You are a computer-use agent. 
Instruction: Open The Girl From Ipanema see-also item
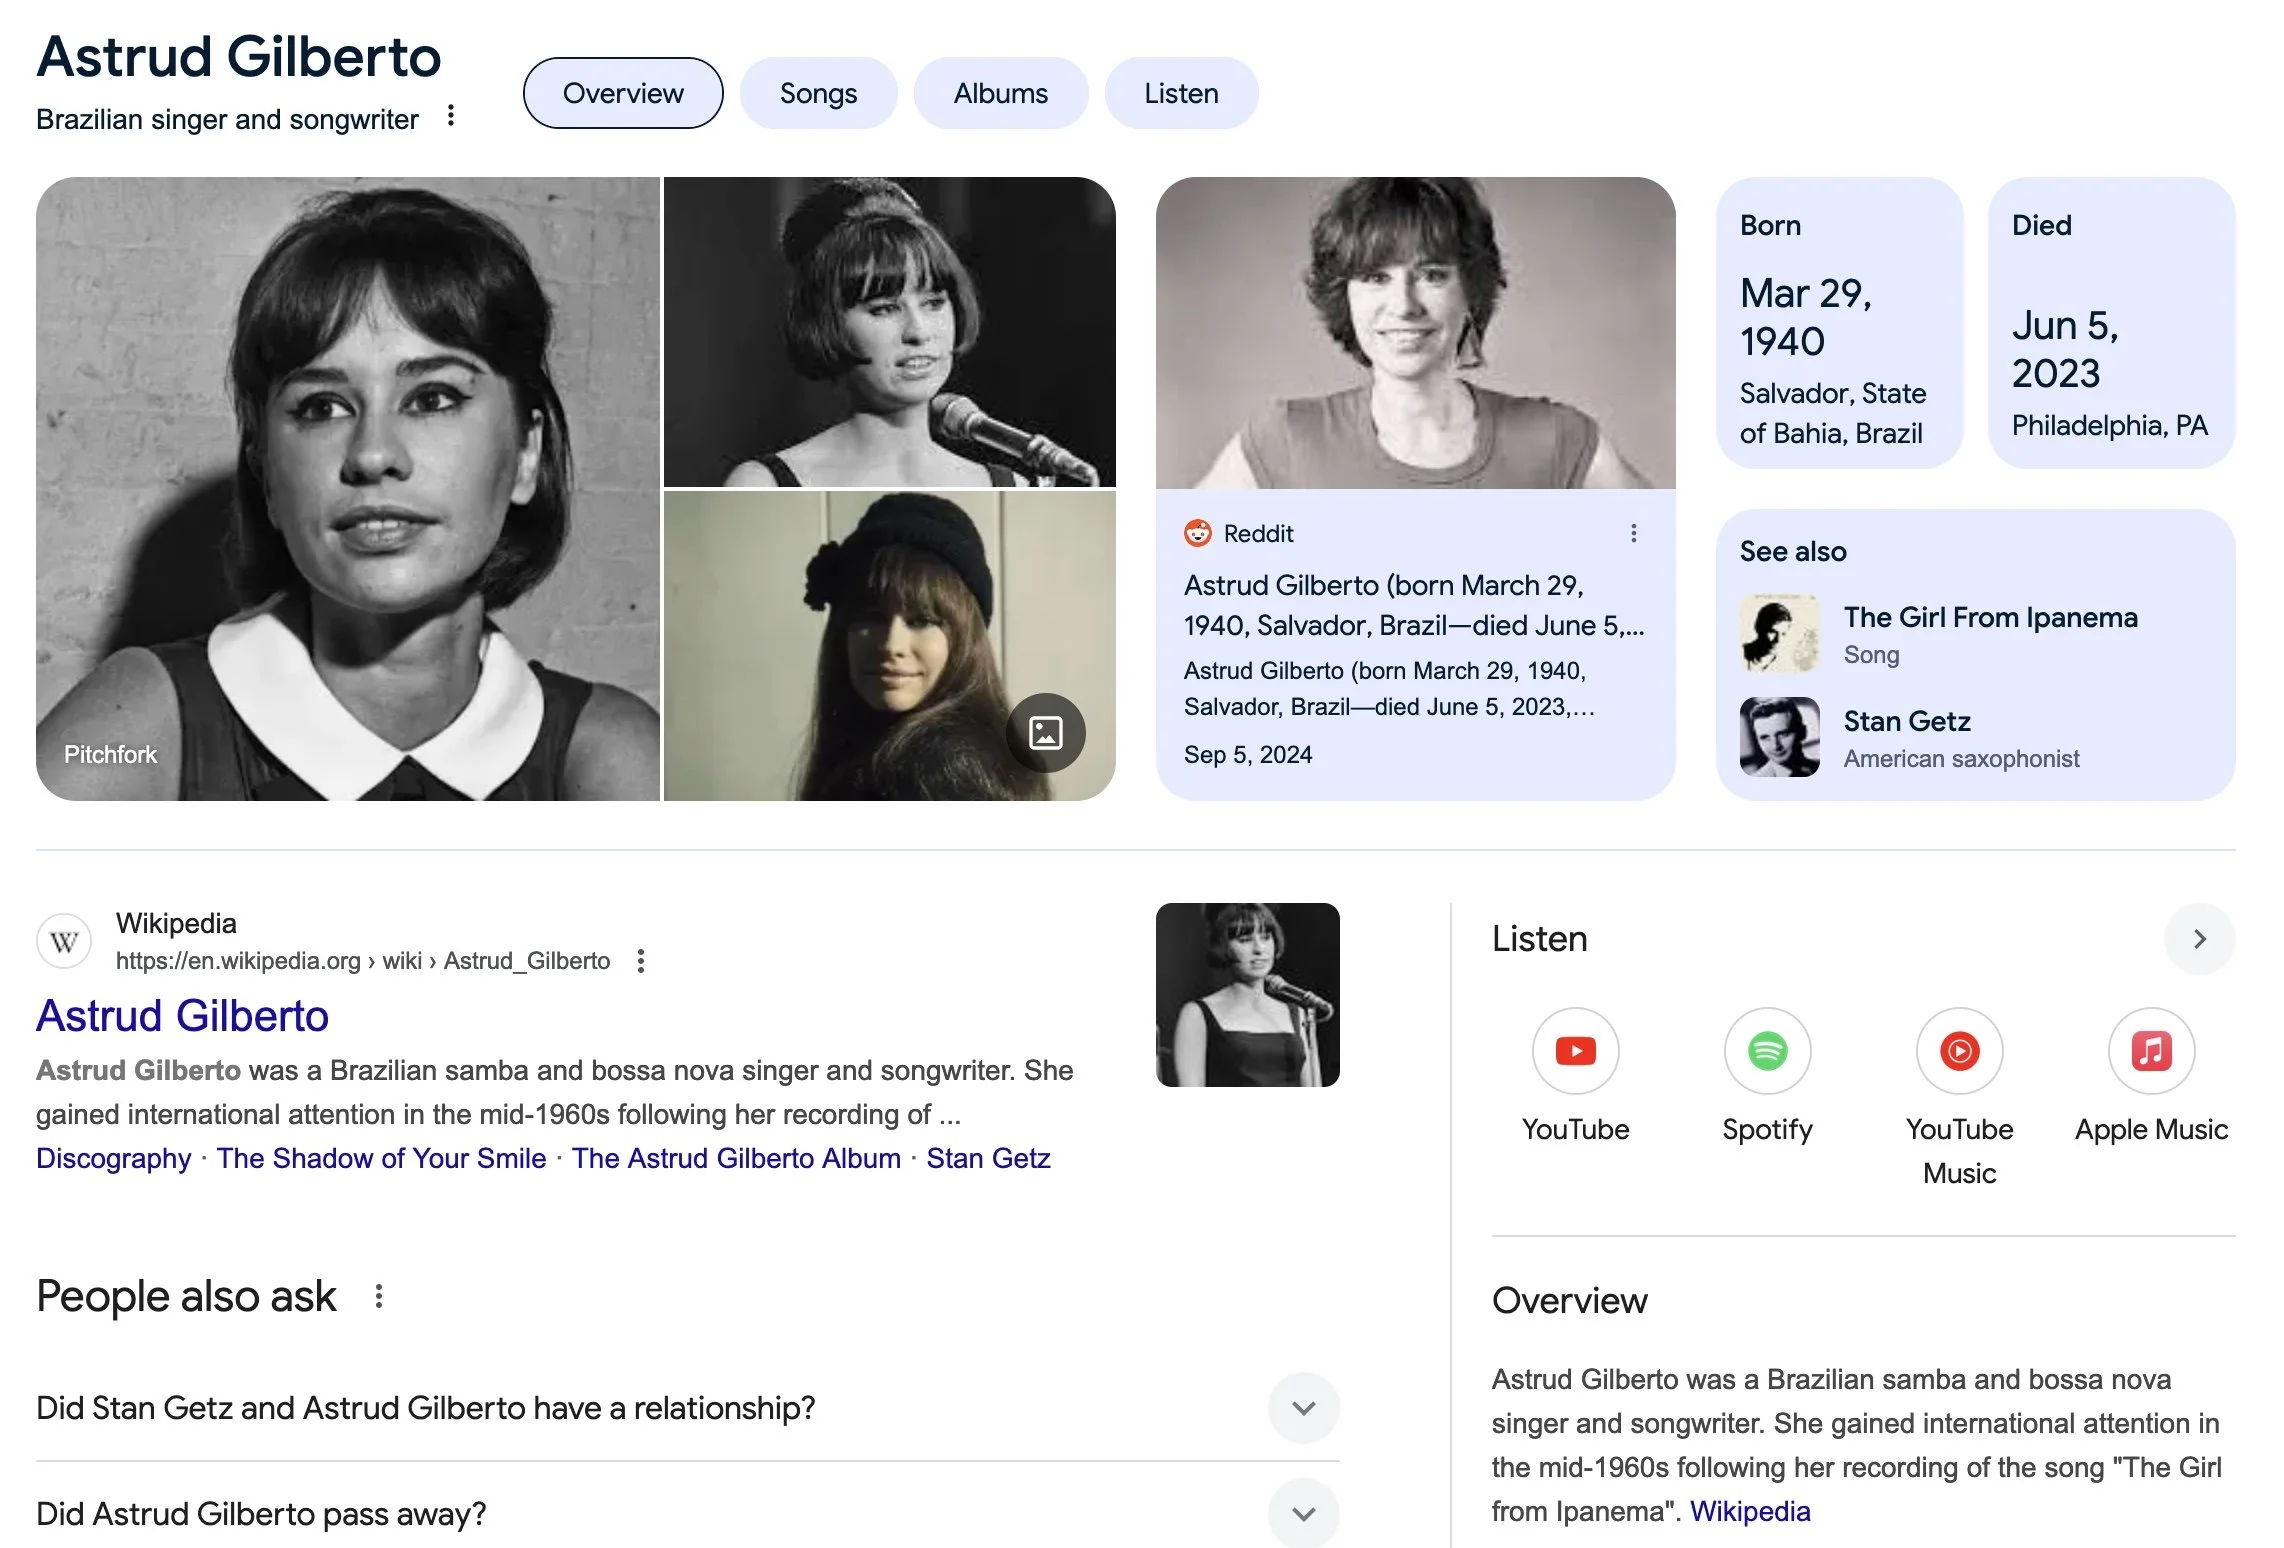[1989, 618]
